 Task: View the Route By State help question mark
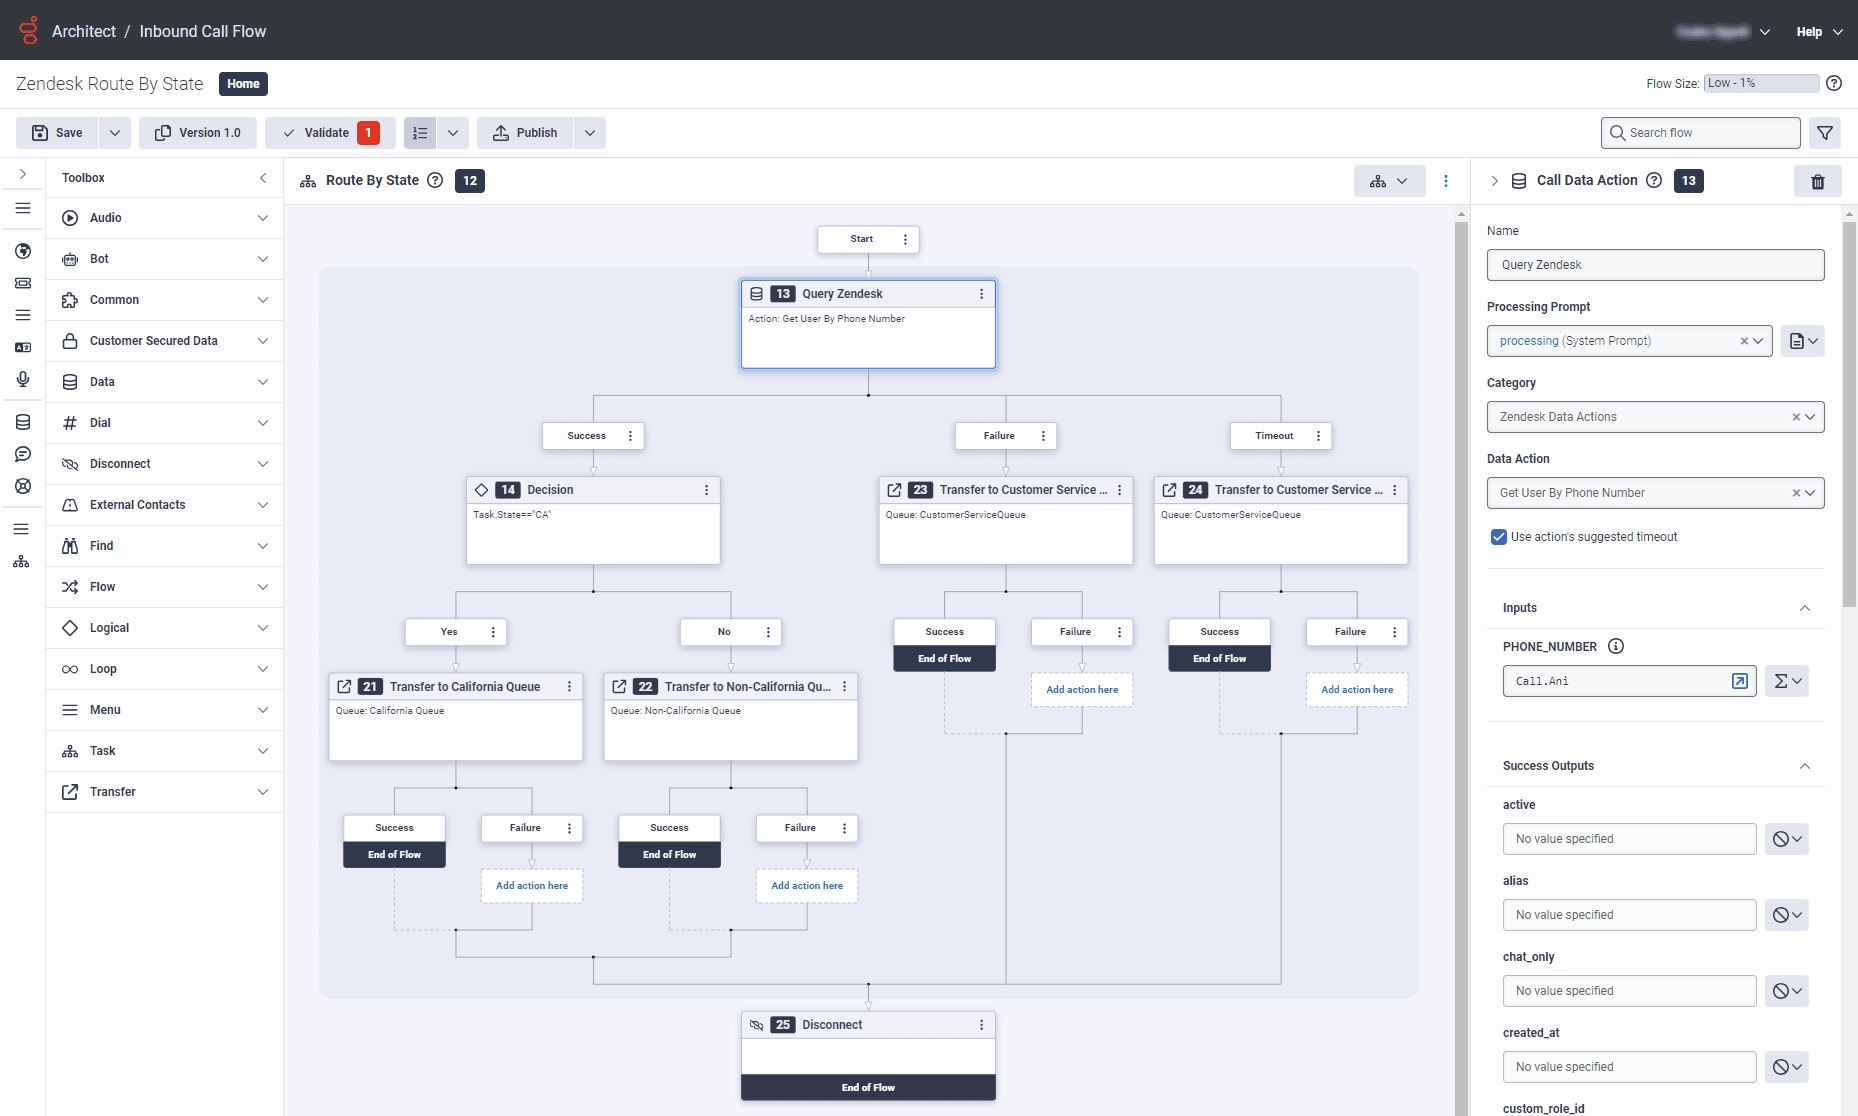coord(435,180)
